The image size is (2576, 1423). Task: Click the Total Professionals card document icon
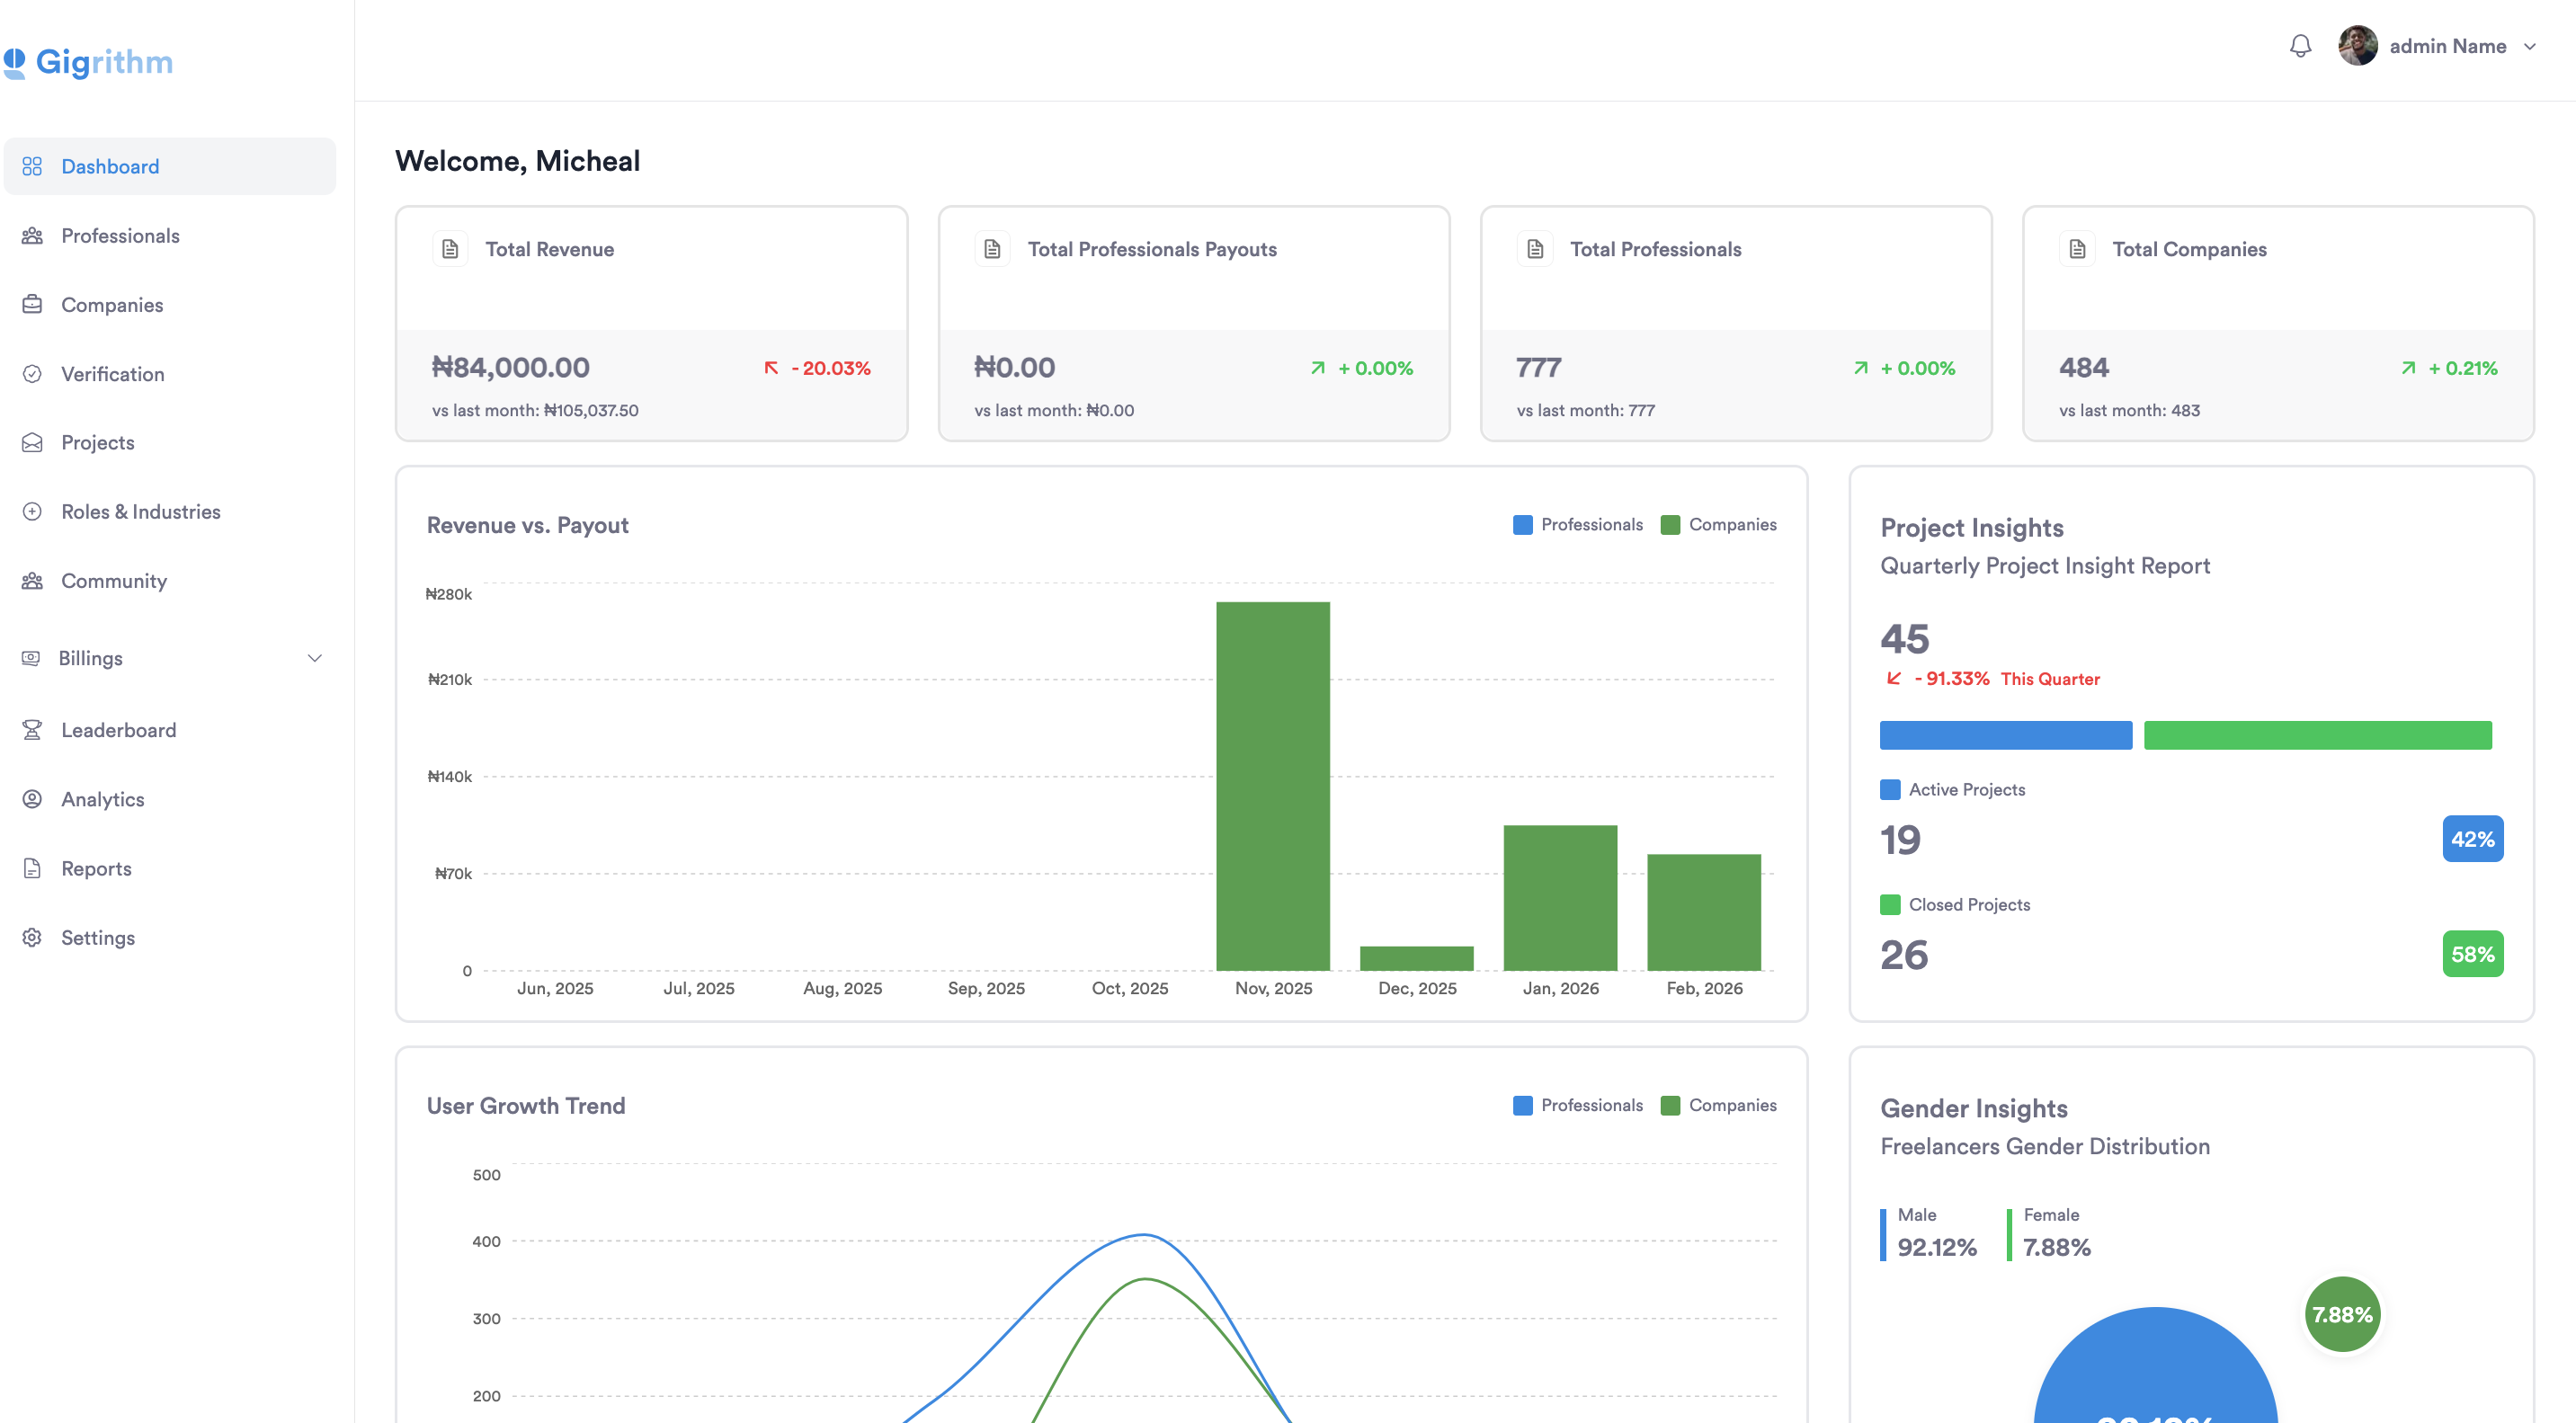coord(1535,249)
